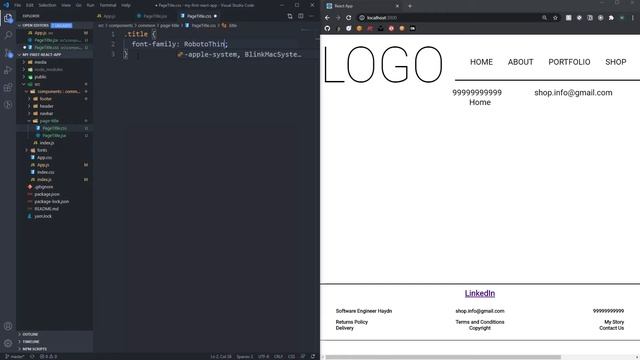
Task: Open PageTitle.css in the file tree
Action: tap(54, 128)
